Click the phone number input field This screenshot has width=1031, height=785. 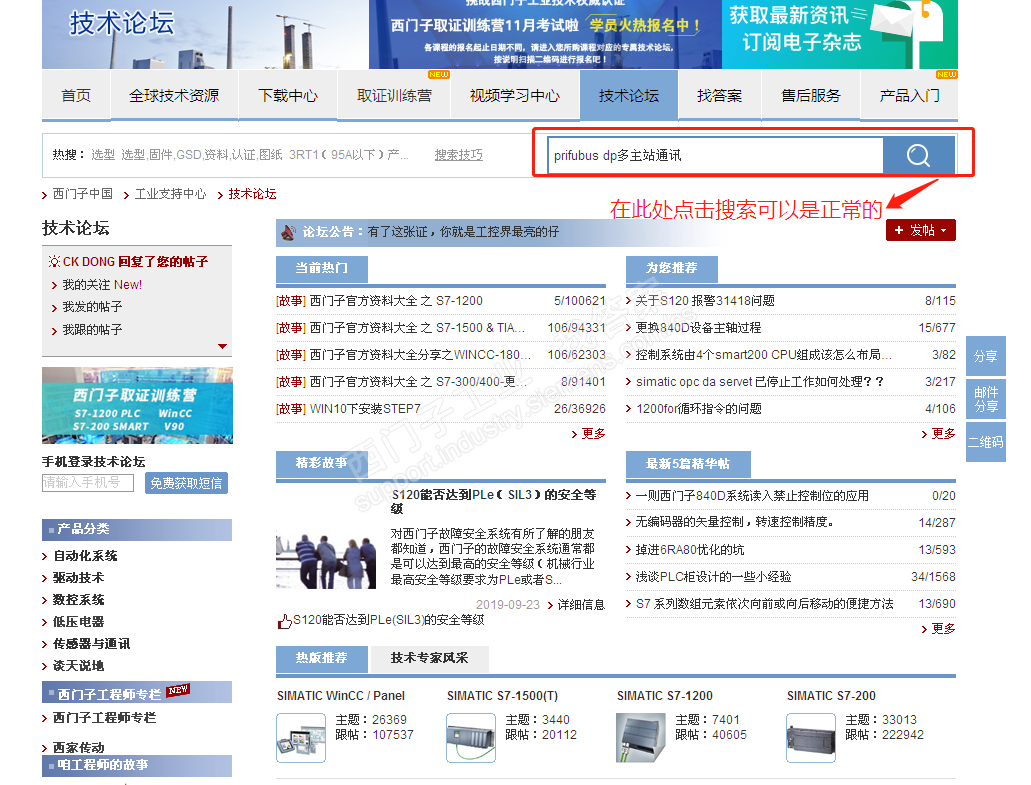[x=88, y=483]
